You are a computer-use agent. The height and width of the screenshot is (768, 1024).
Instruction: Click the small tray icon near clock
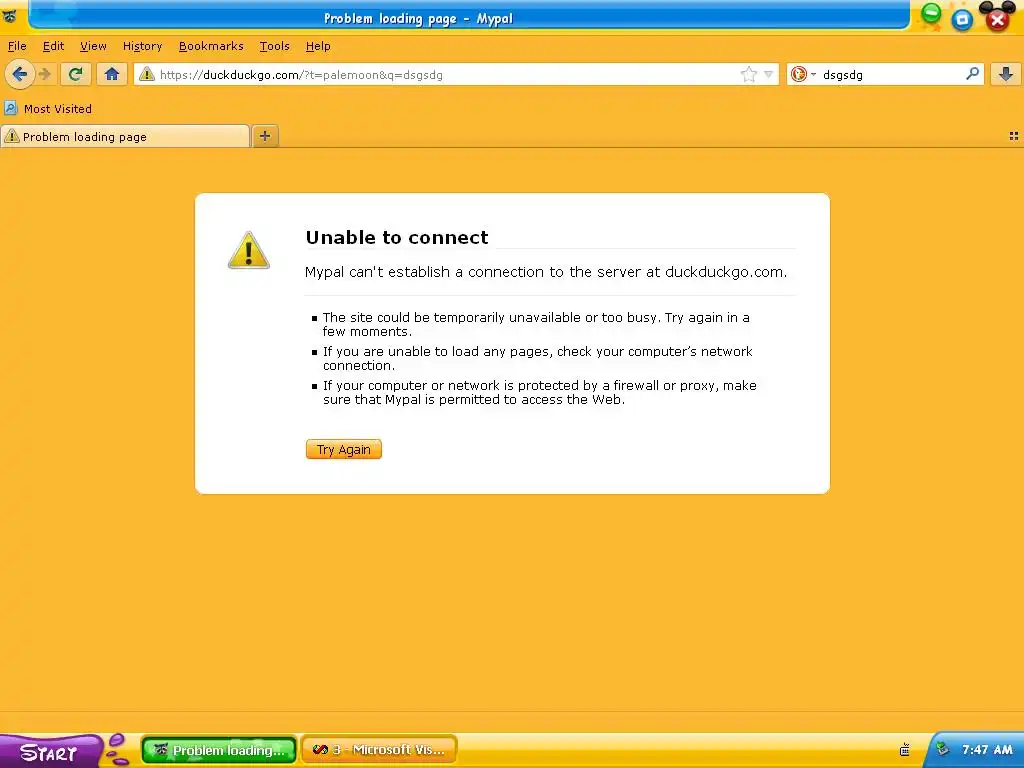click(904, 750)
